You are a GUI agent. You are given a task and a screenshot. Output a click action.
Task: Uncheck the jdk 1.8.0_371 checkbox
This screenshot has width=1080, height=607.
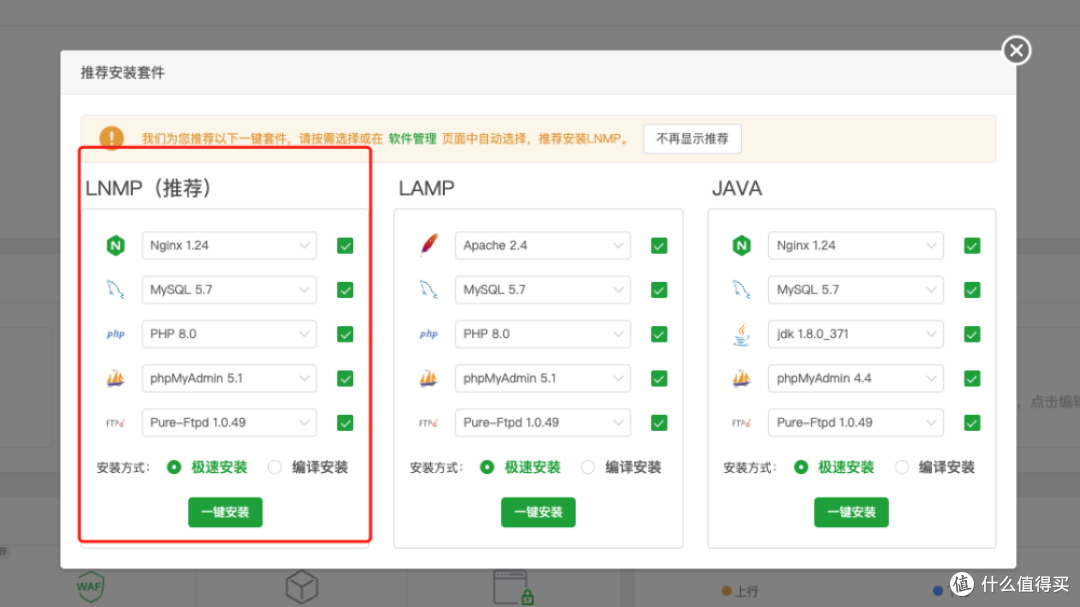pos(972,334)
